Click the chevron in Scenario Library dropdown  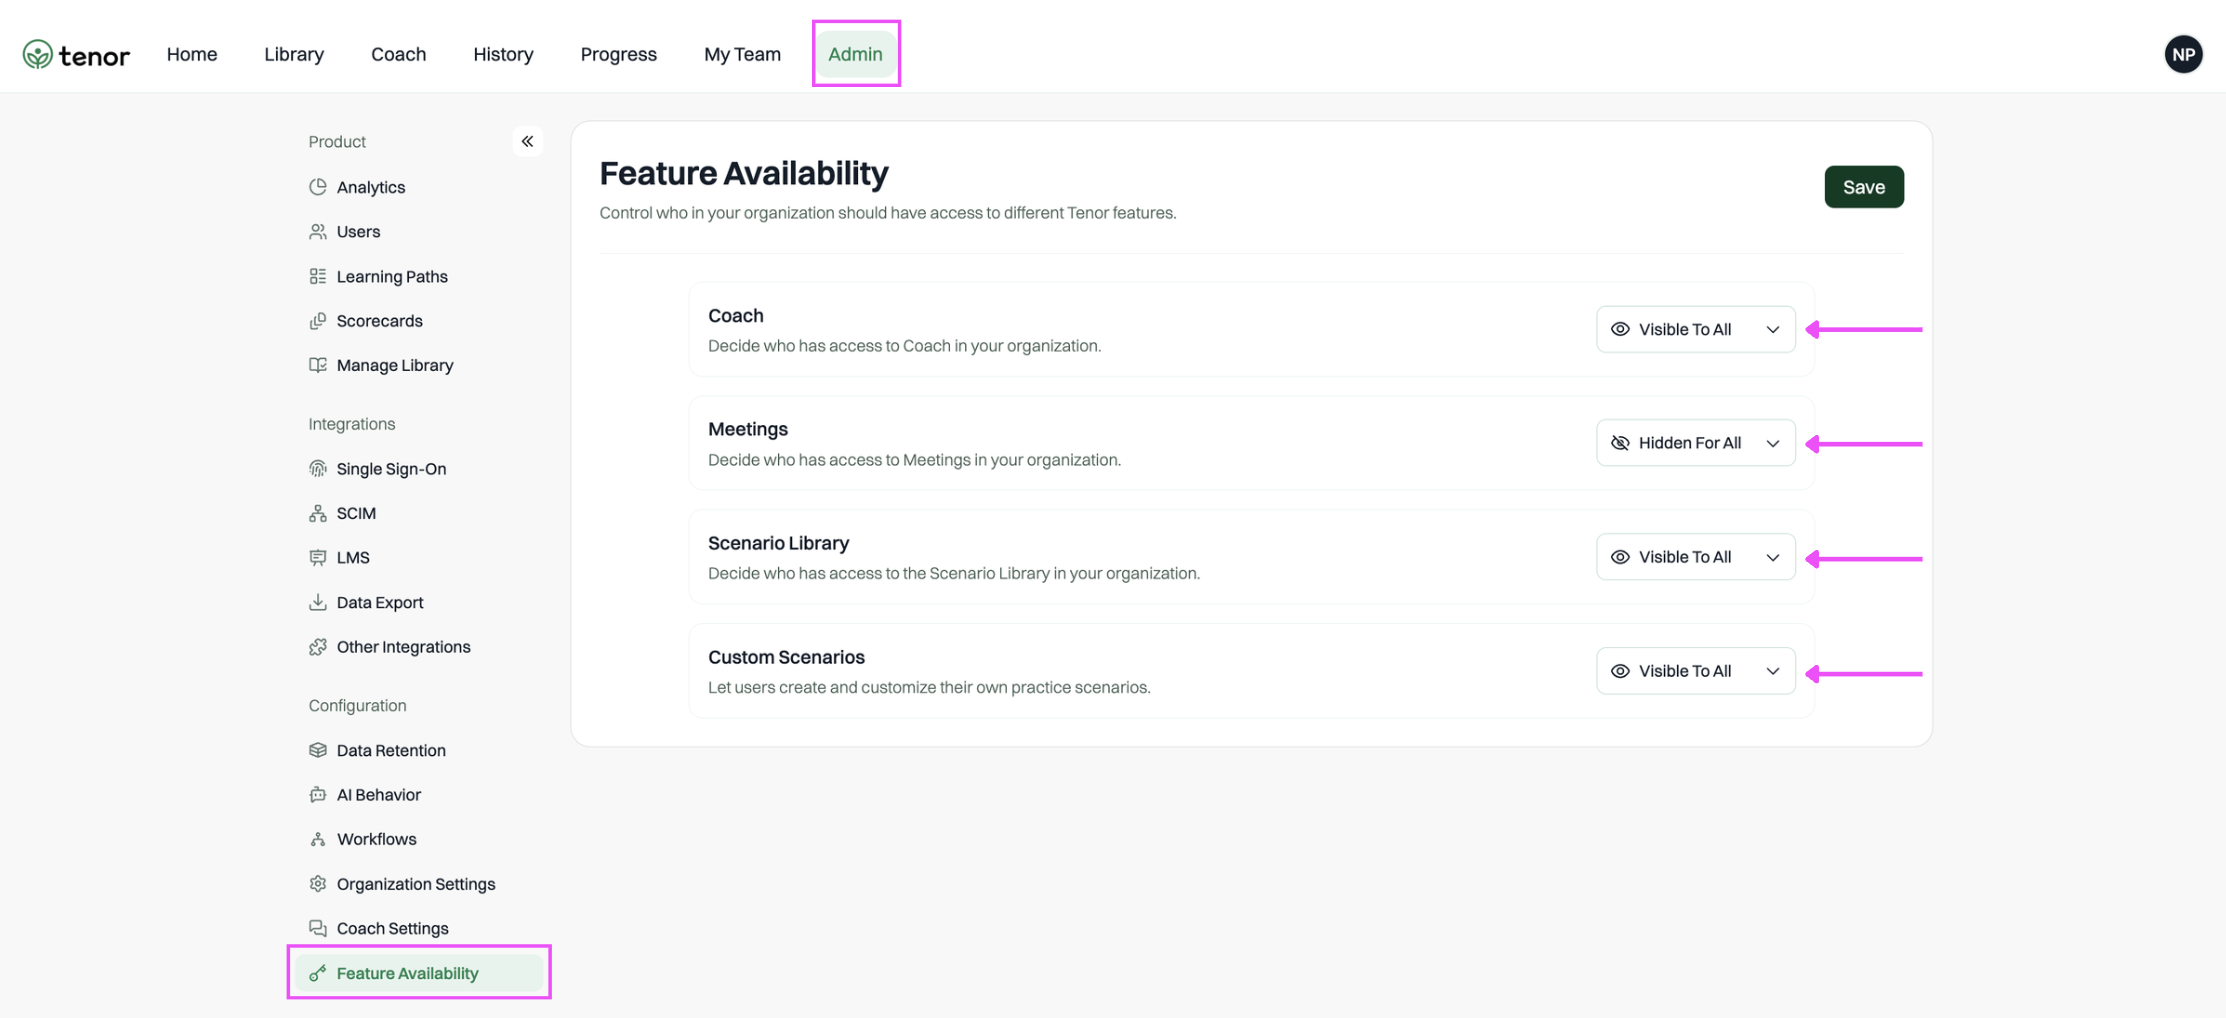tap(1772, 558)
